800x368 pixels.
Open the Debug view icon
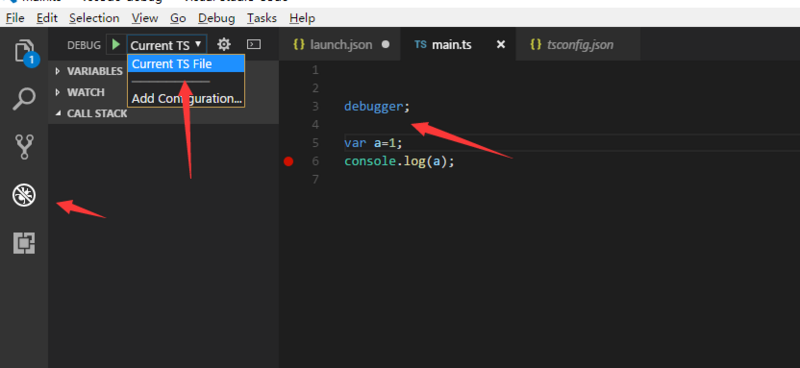coord(24,195)
